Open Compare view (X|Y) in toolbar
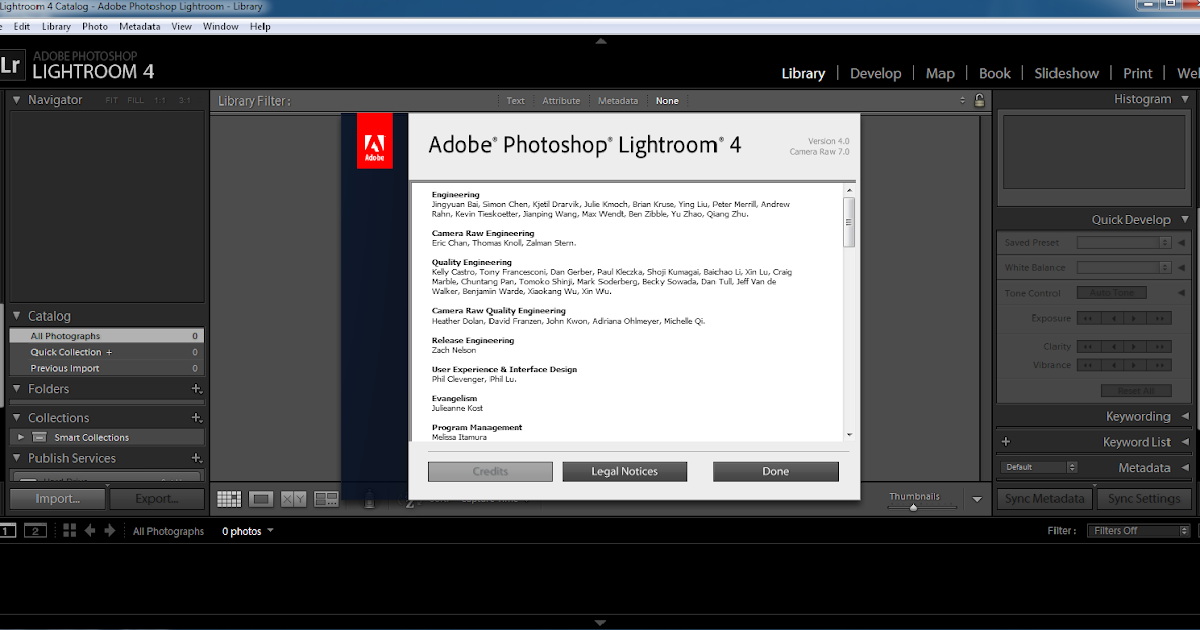This screenshot has width=1200, height=630. 294,498
